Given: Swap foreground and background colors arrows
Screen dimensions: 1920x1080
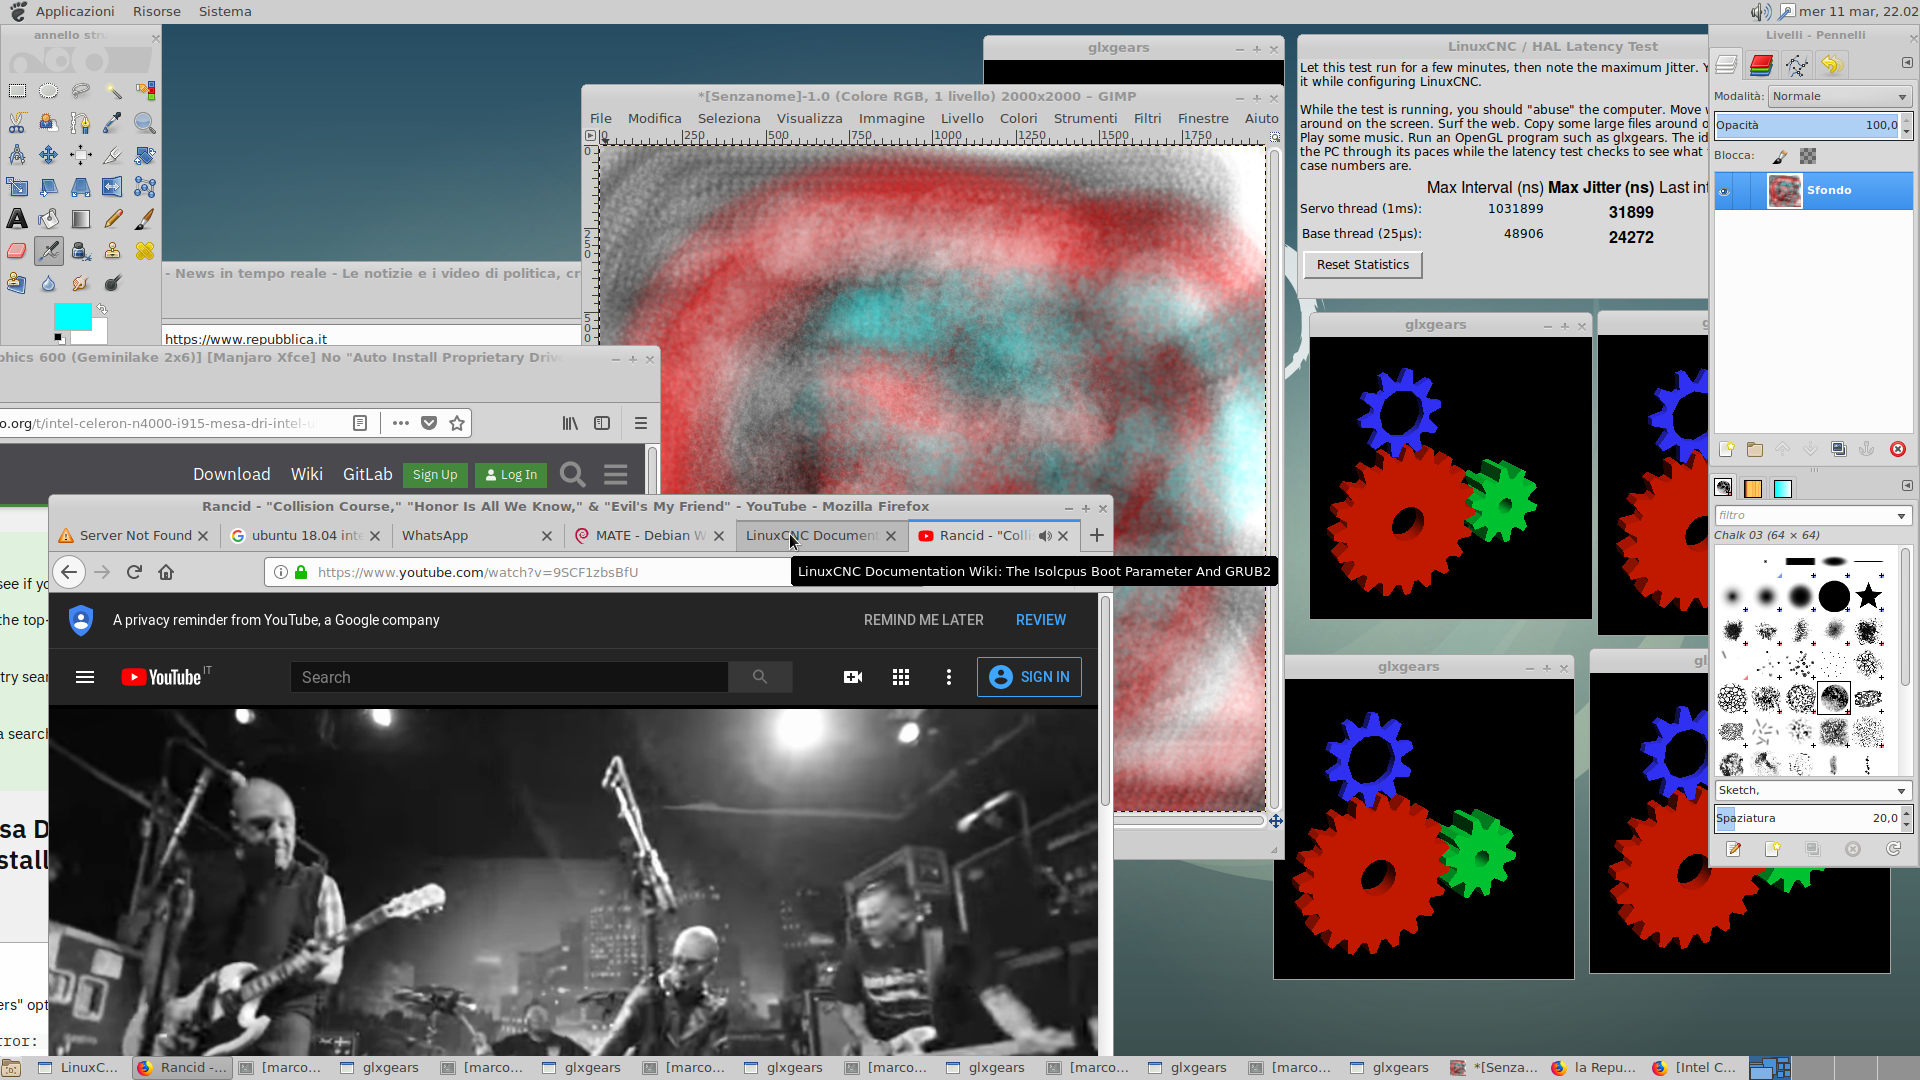Looking at the screenshot, I should tap(101, 310).
